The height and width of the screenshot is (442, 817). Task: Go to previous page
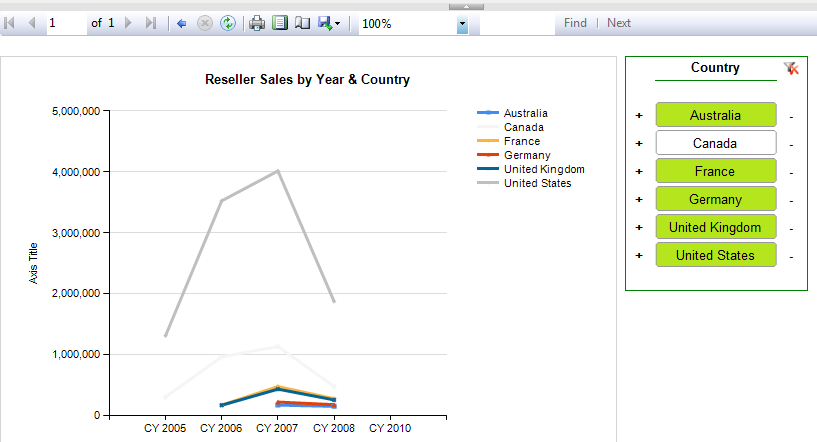32,23
